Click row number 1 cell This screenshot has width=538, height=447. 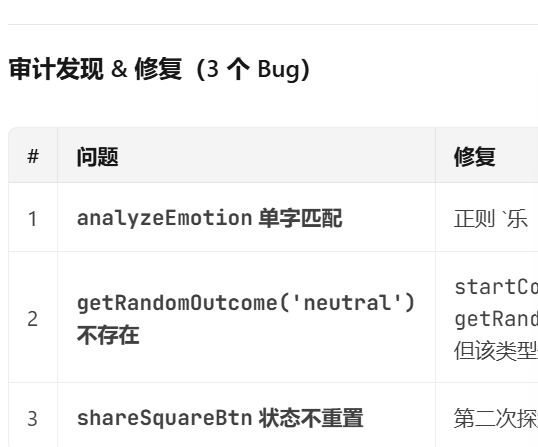(x=33, y=219)
